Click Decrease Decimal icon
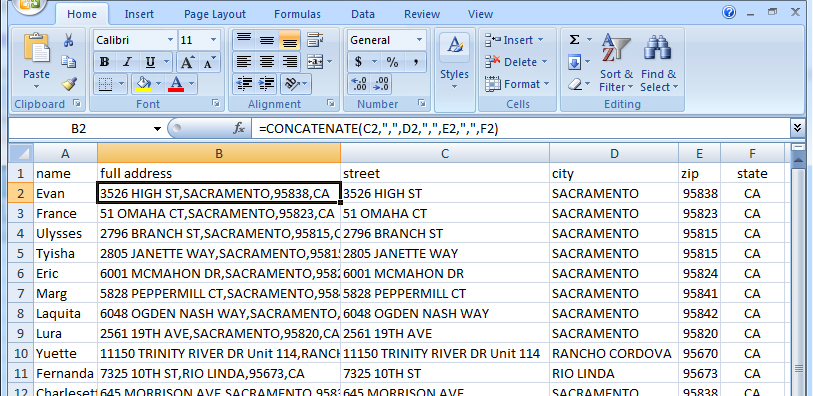 (x=381, y=84)
